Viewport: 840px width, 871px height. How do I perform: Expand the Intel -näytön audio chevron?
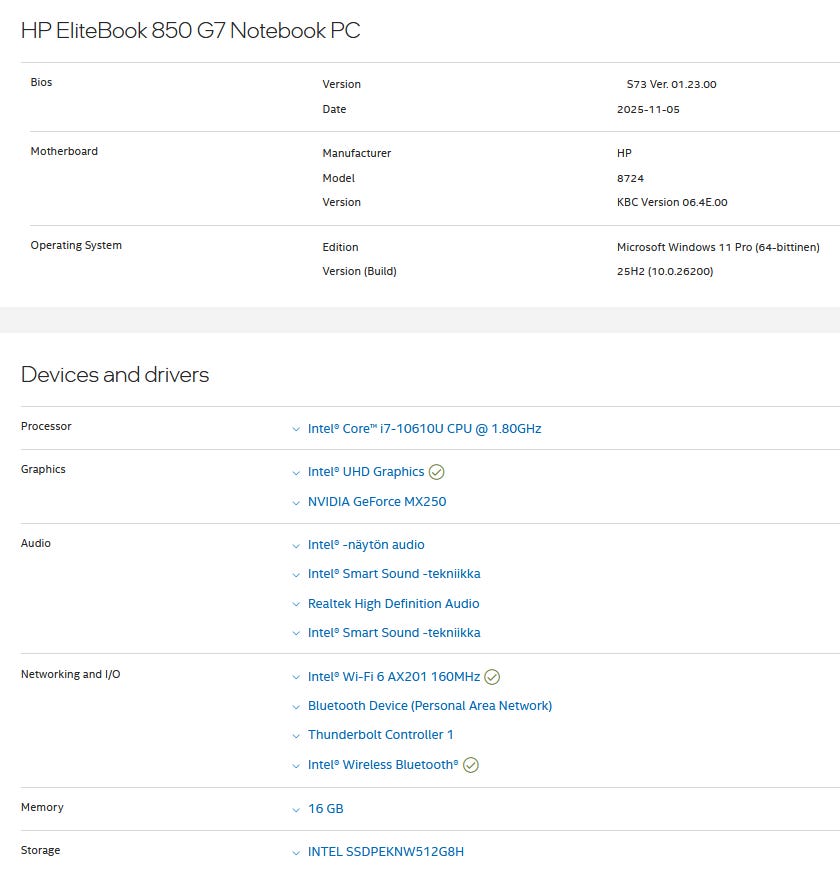click(296, 545)
